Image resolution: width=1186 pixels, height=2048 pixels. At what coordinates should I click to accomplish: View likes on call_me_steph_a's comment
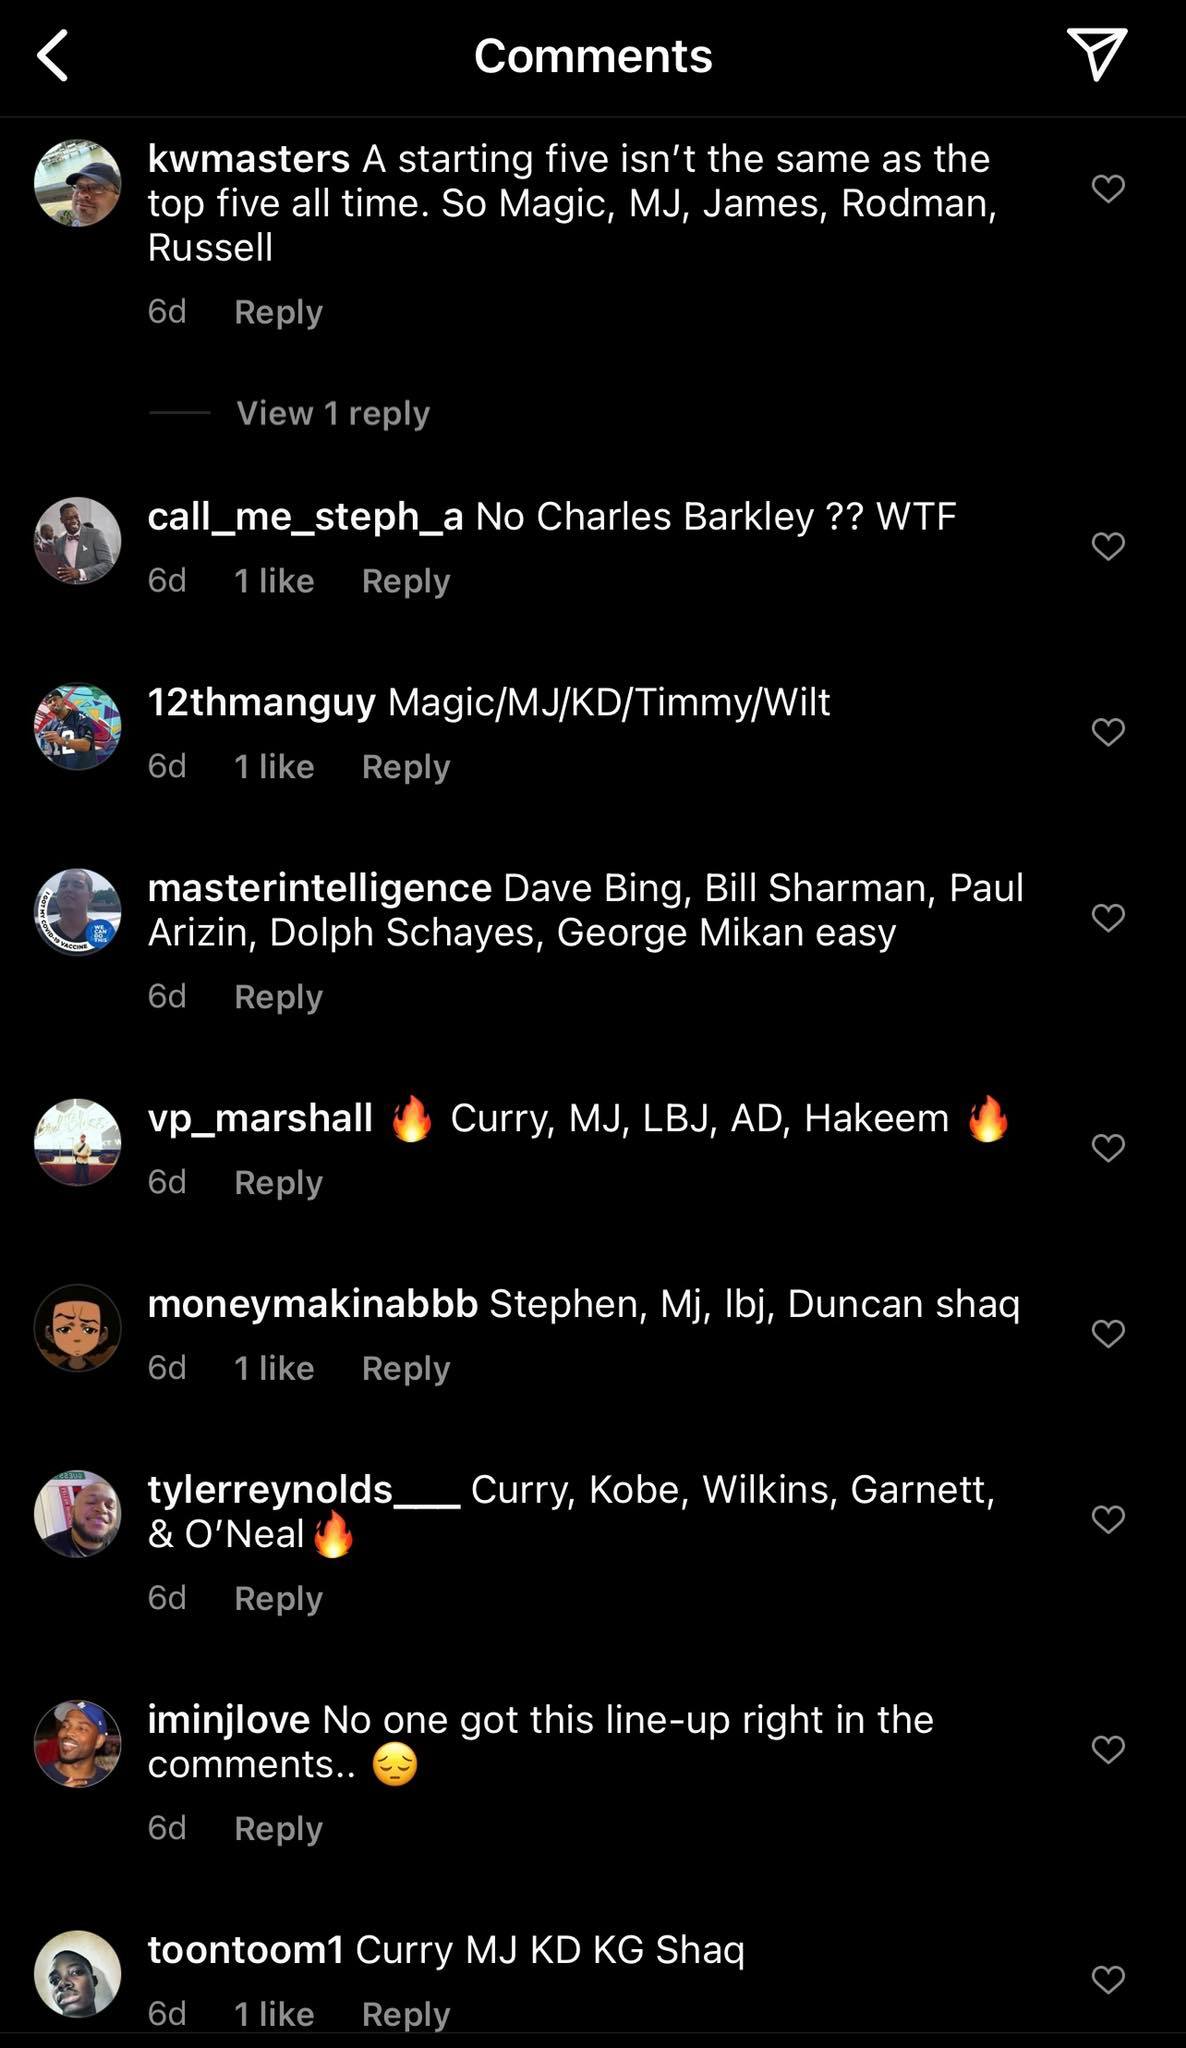tap(274, 581)
